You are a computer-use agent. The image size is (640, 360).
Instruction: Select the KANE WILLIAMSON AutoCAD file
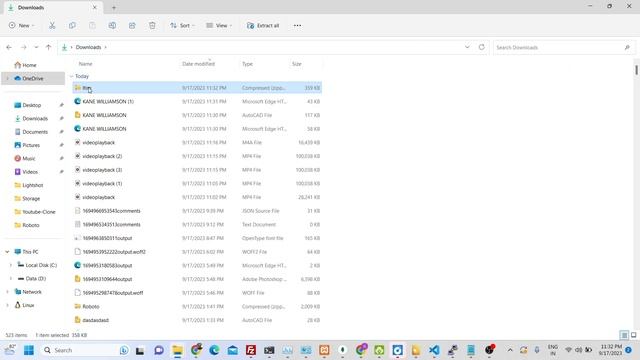pyautogui.click(x=197, y=115)
